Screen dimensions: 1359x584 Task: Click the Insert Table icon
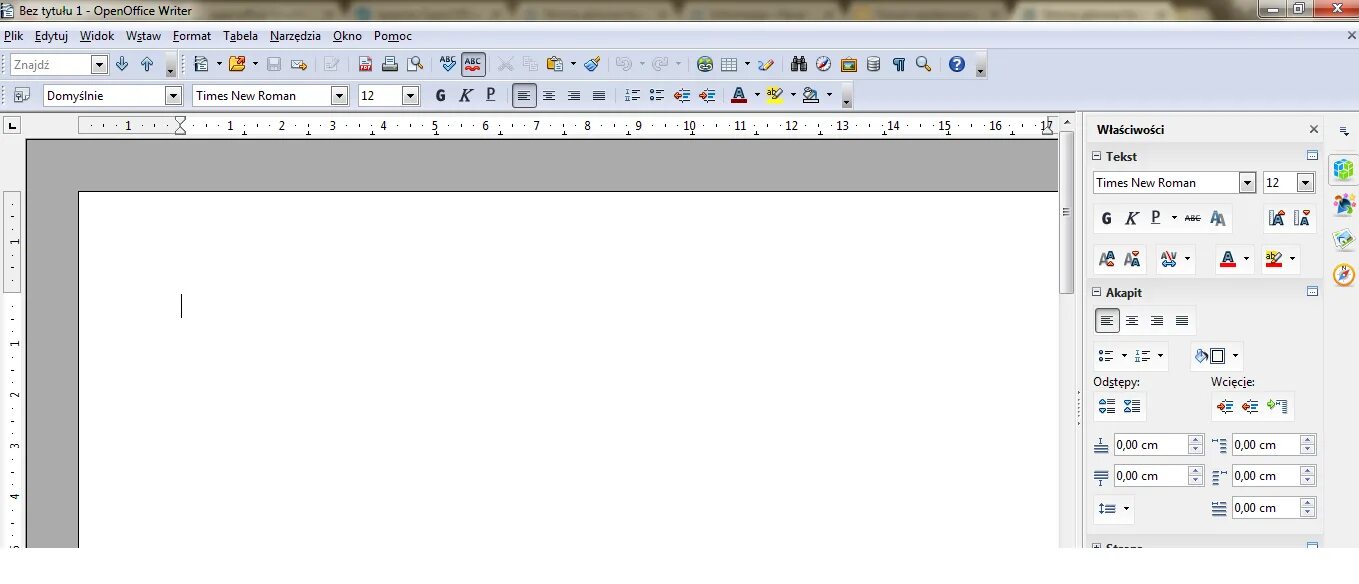click(729, 64)
